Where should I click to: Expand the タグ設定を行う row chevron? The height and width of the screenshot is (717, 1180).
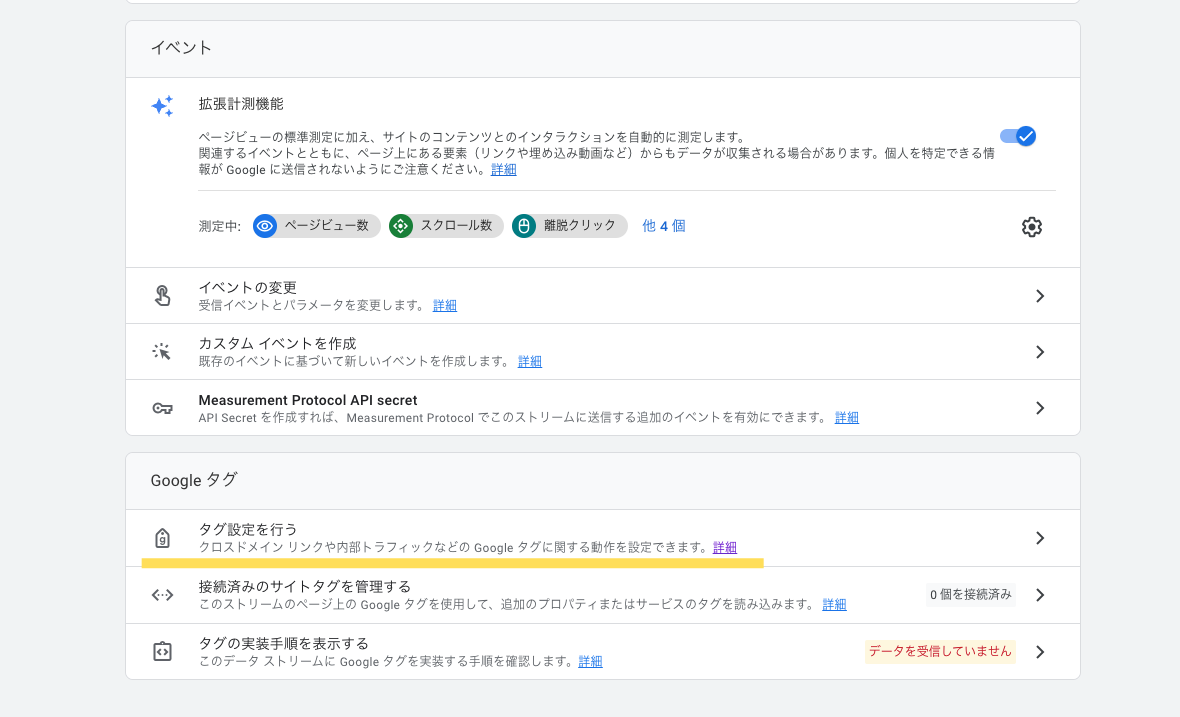click(1040, 538)
